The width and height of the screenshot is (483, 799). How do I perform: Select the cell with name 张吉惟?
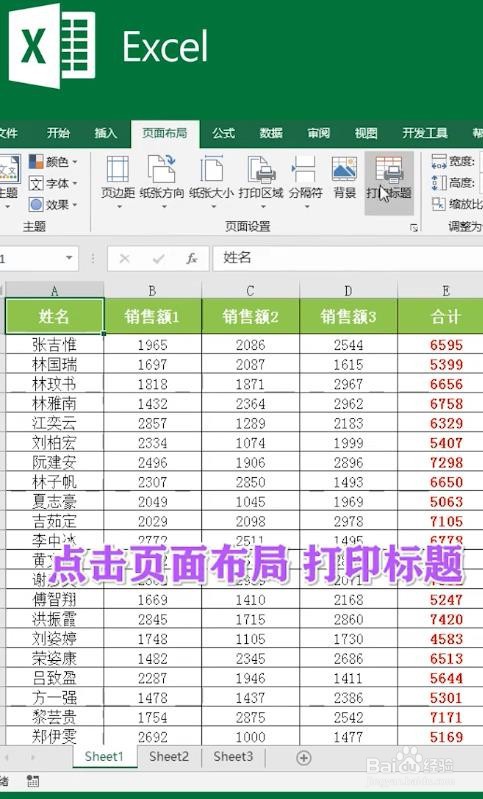pos(55,344)
